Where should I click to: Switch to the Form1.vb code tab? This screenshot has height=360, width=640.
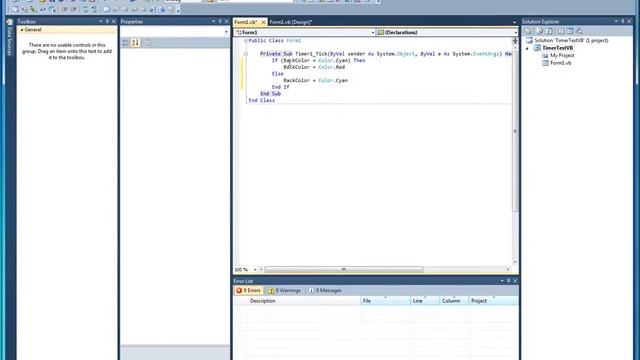point(246,22)
